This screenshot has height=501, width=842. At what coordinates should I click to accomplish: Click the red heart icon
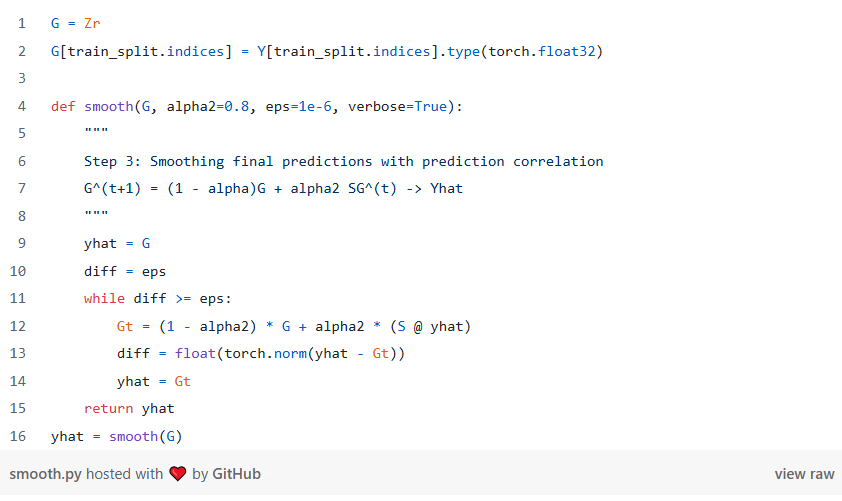178,474
